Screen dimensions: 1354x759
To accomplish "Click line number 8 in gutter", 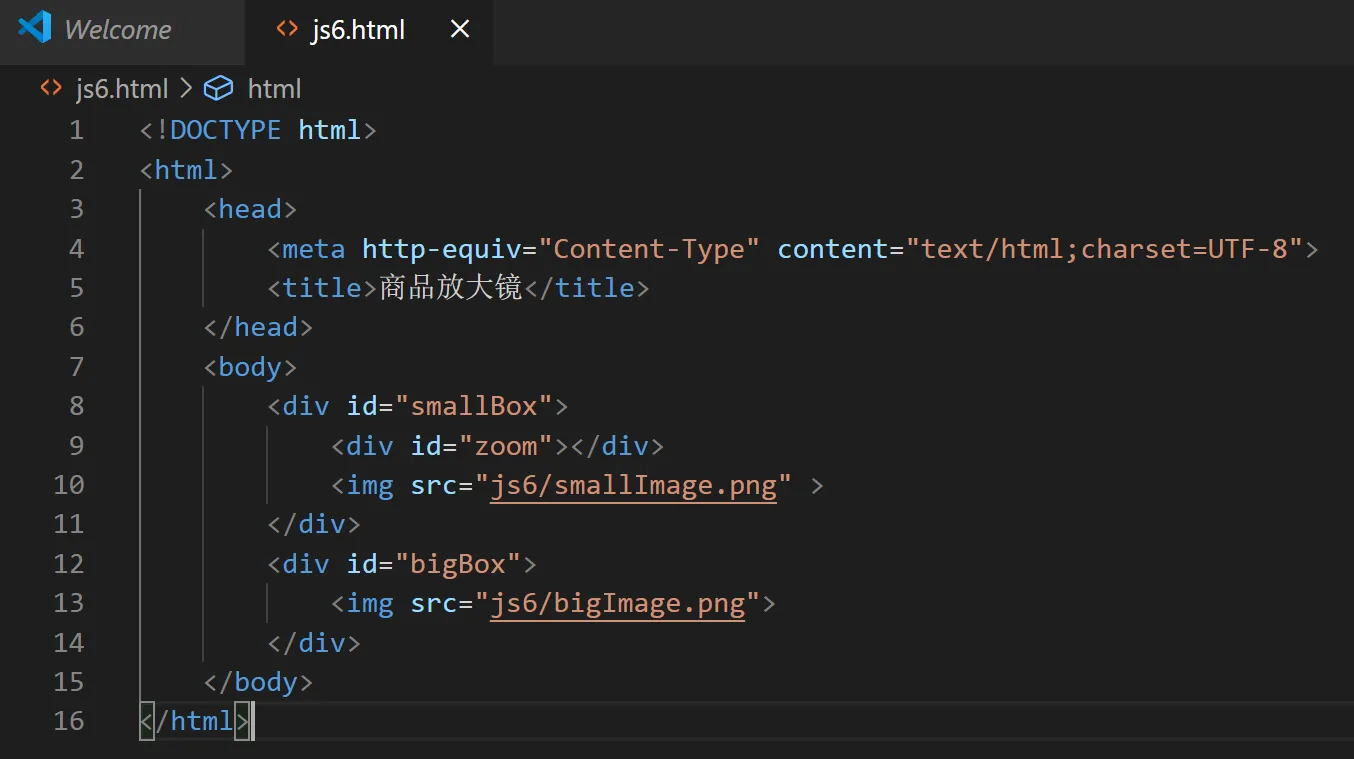I will click(x=76, y=406).
